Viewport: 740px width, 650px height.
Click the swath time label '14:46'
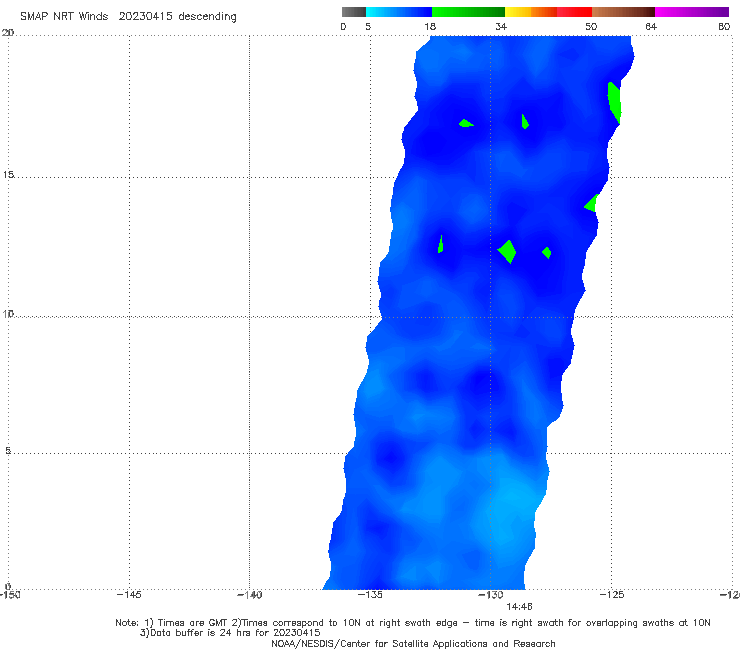click(x=519, y=606)
